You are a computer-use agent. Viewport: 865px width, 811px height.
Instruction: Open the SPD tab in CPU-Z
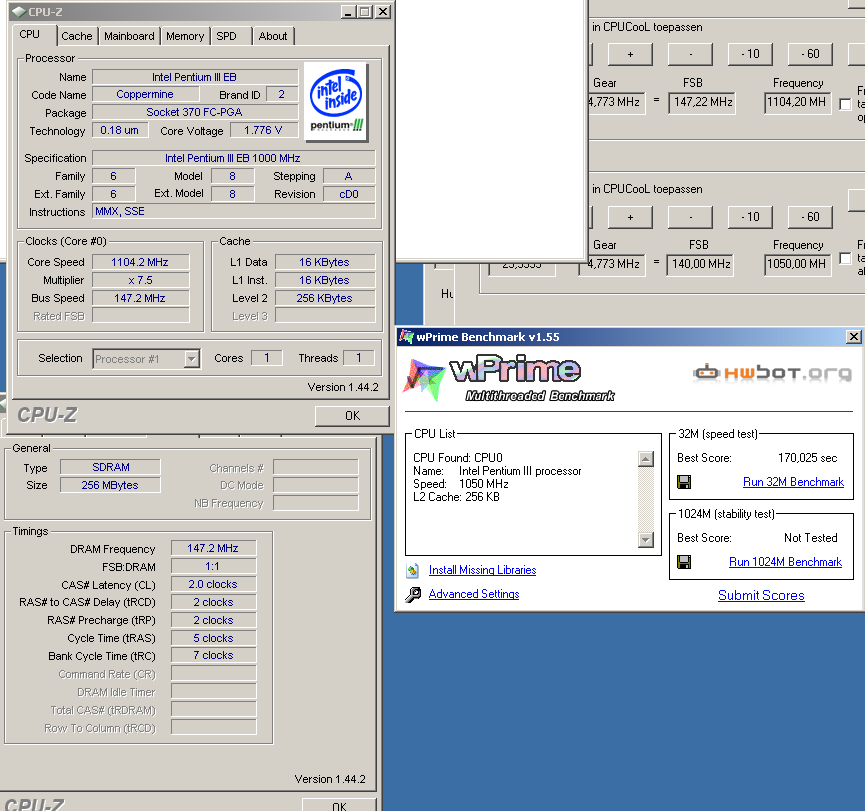(x=226, y=36)
